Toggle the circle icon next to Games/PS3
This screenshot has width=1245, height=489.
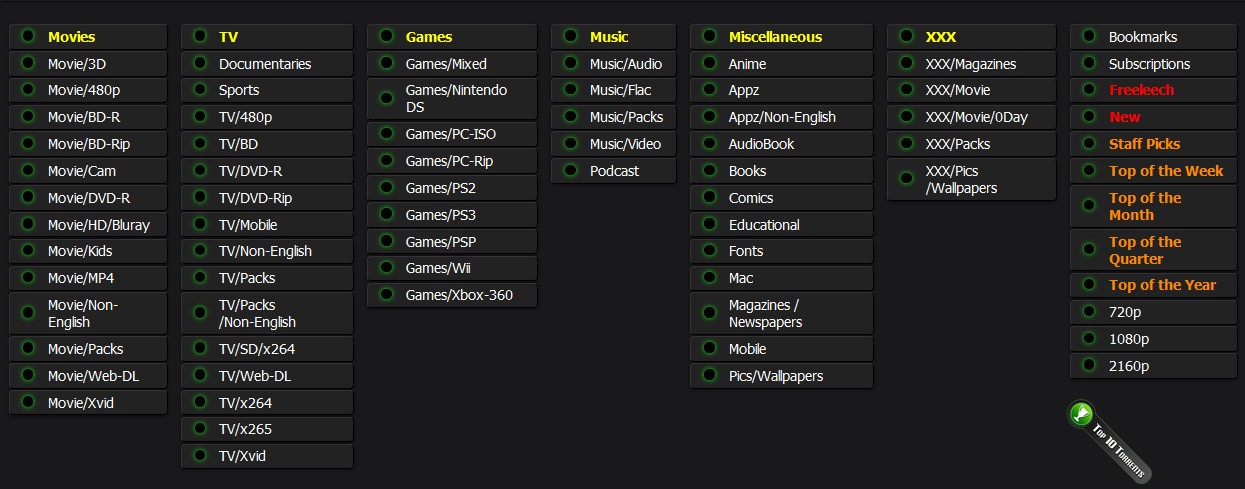(386, 214)
